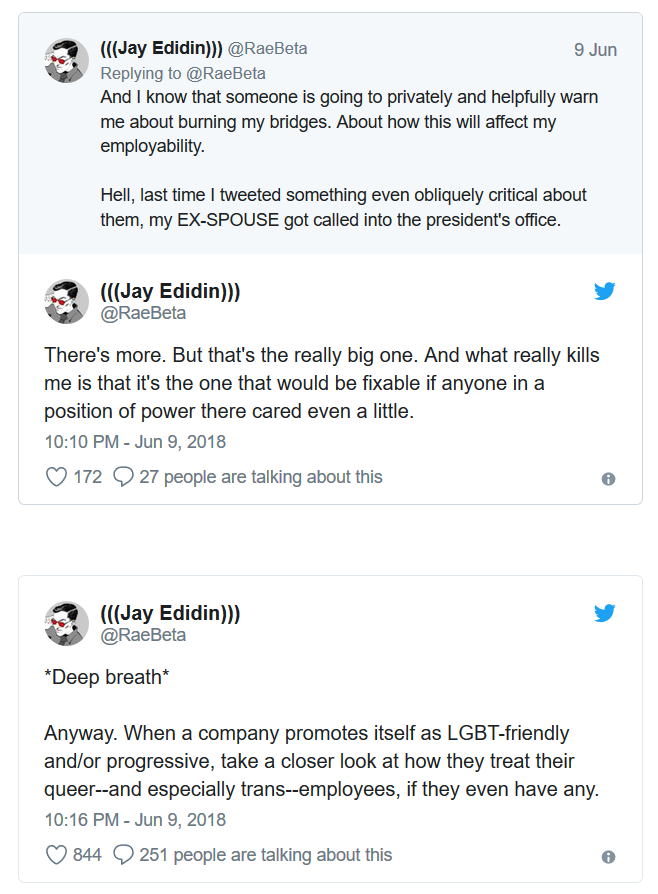Click Twitter bird icon on bottom tweet
This screenshot has height=894, width=658.
604,613
